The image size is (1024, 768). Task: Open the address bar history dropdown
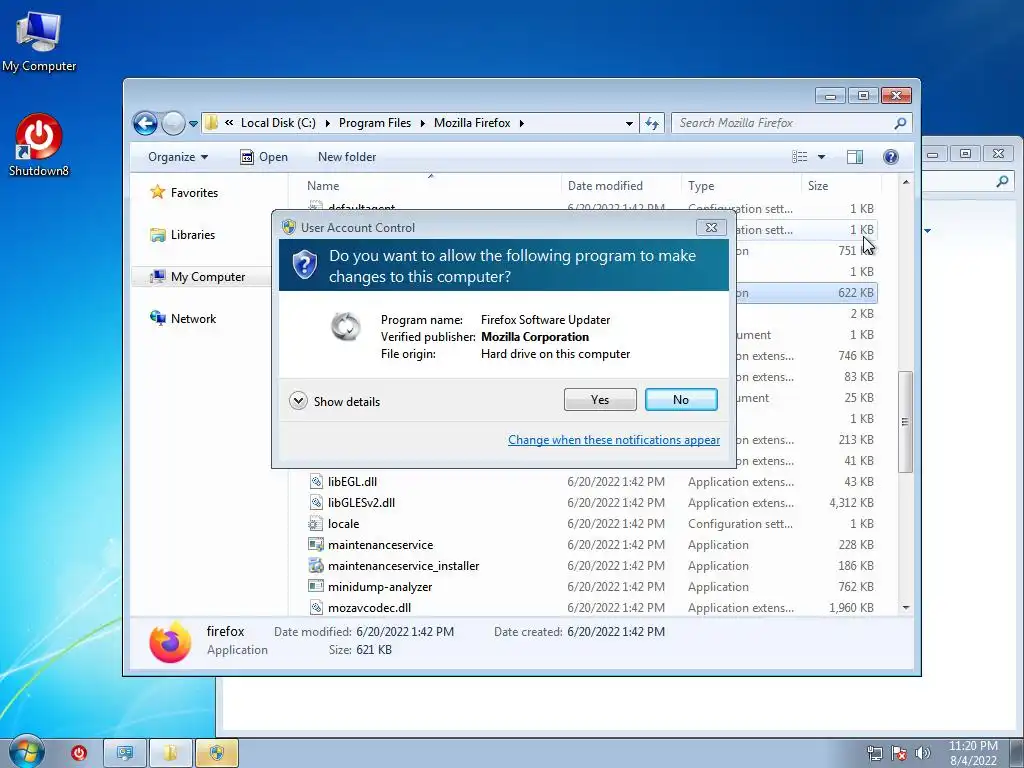629,123
